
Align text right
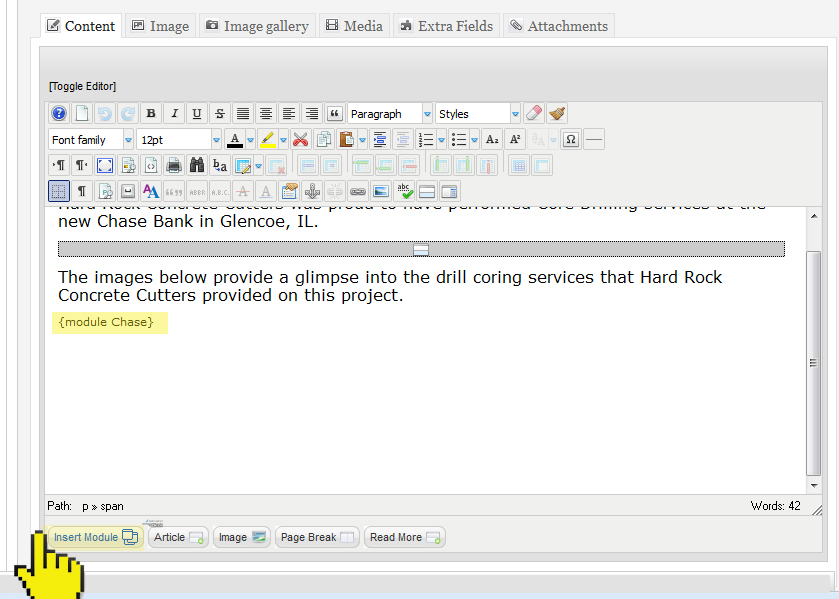tap(312, 113)
